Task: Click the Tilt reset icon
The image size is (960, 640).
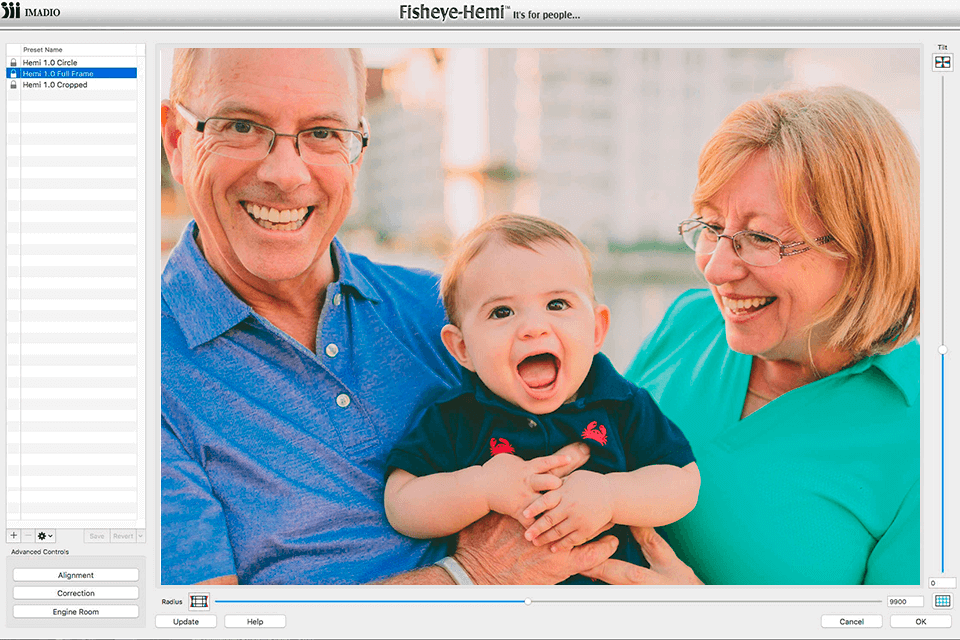Action: (x=942, y=62)
